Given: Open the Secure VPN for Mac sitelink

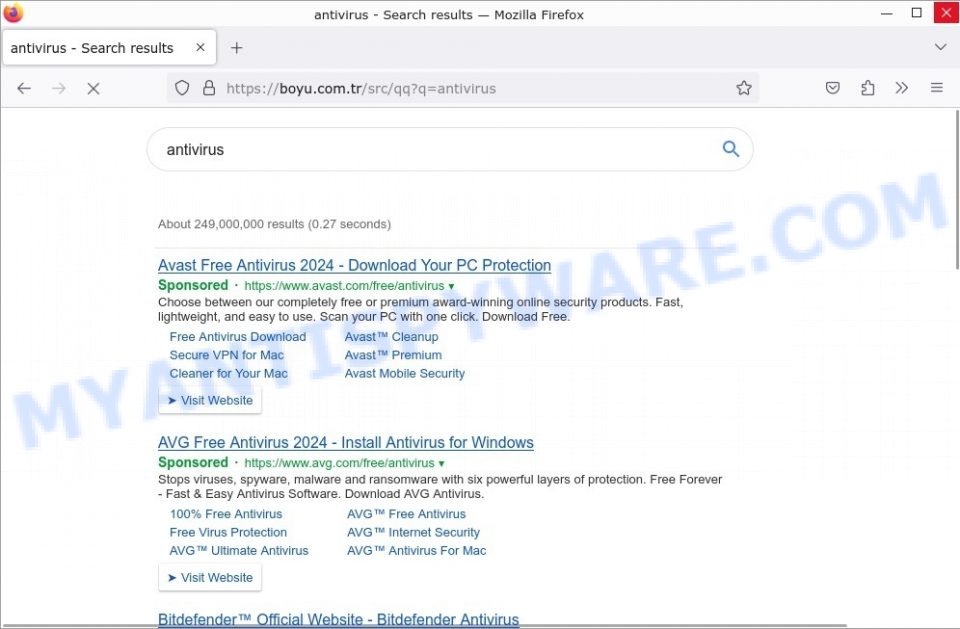Looking at the screenshot, I should click(227, 355).
